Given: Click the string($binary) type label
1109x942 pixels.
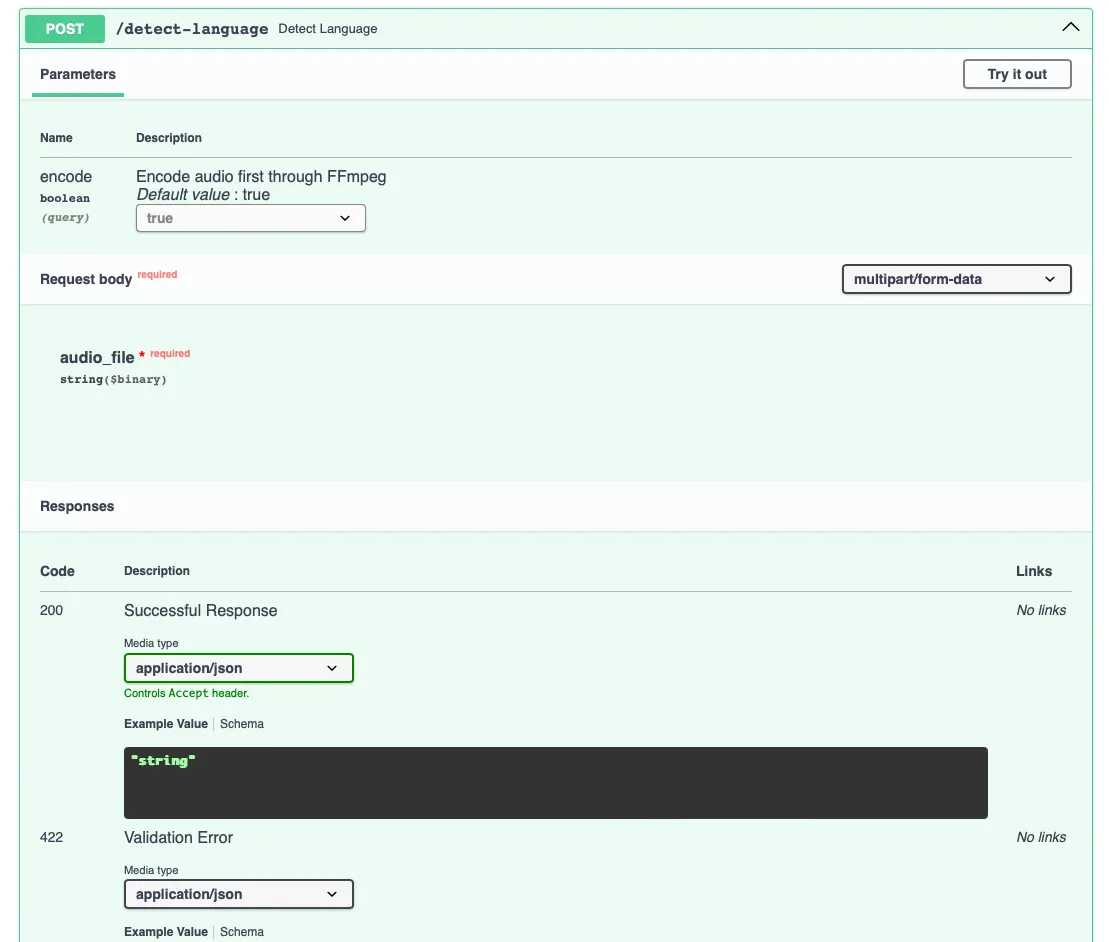Looking at the screenshot, I should click(113, 379).
